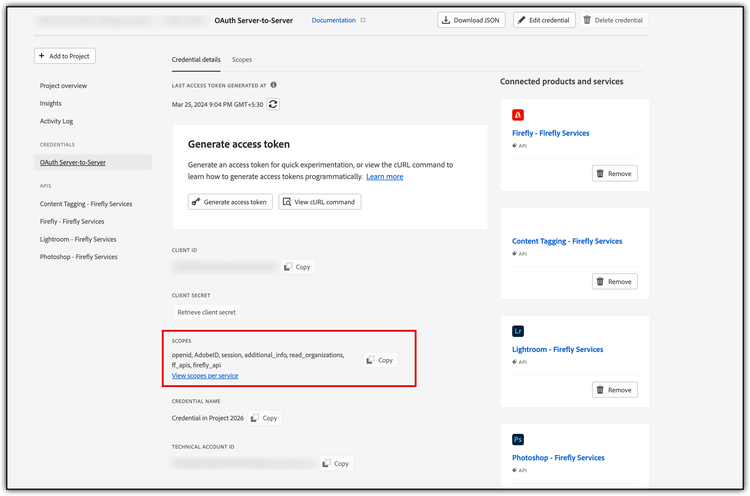Copy the scopes list
This screenshot has height=496, width=750.
(379, 360)
